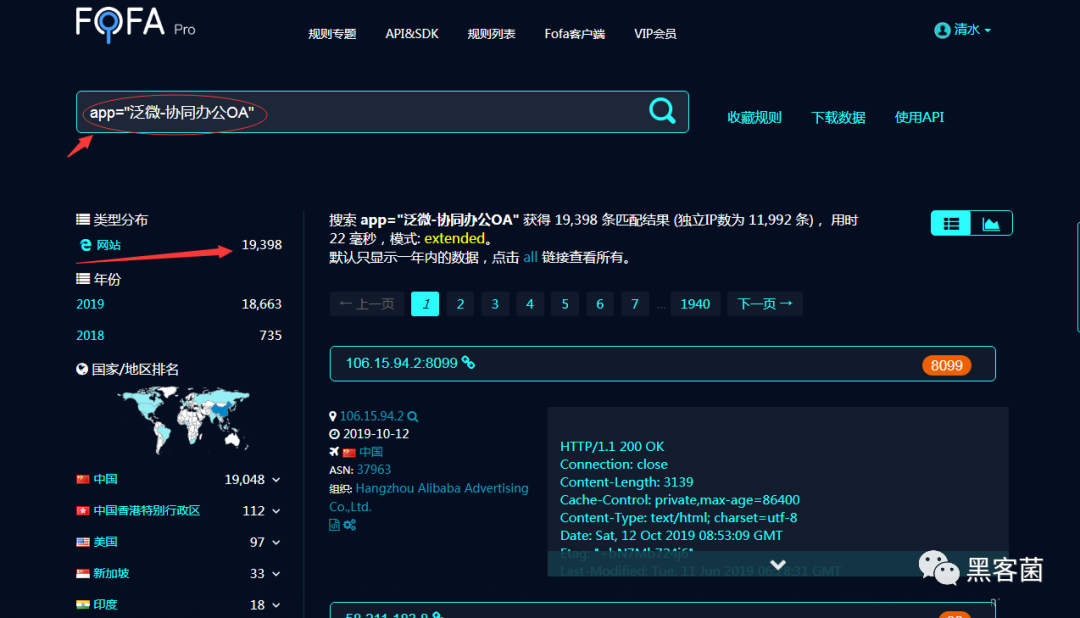Click the link icon beside 106.15.94.2:8099
Viewport: 1080px width, 618px height.
pos(468,362)
